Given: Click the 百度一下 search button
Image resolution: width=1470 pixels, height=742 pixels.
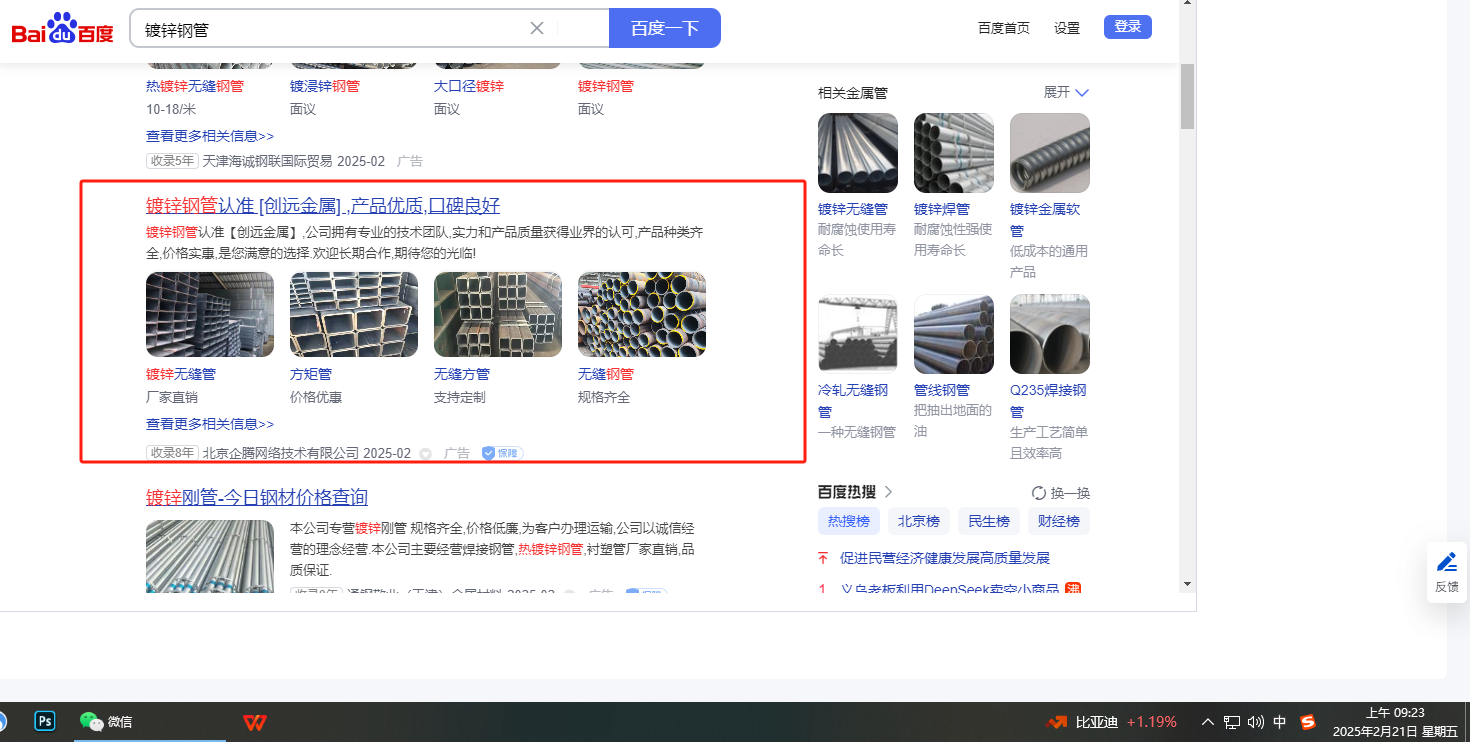Looking at the screenshot, I should click(x=665, y=28).
